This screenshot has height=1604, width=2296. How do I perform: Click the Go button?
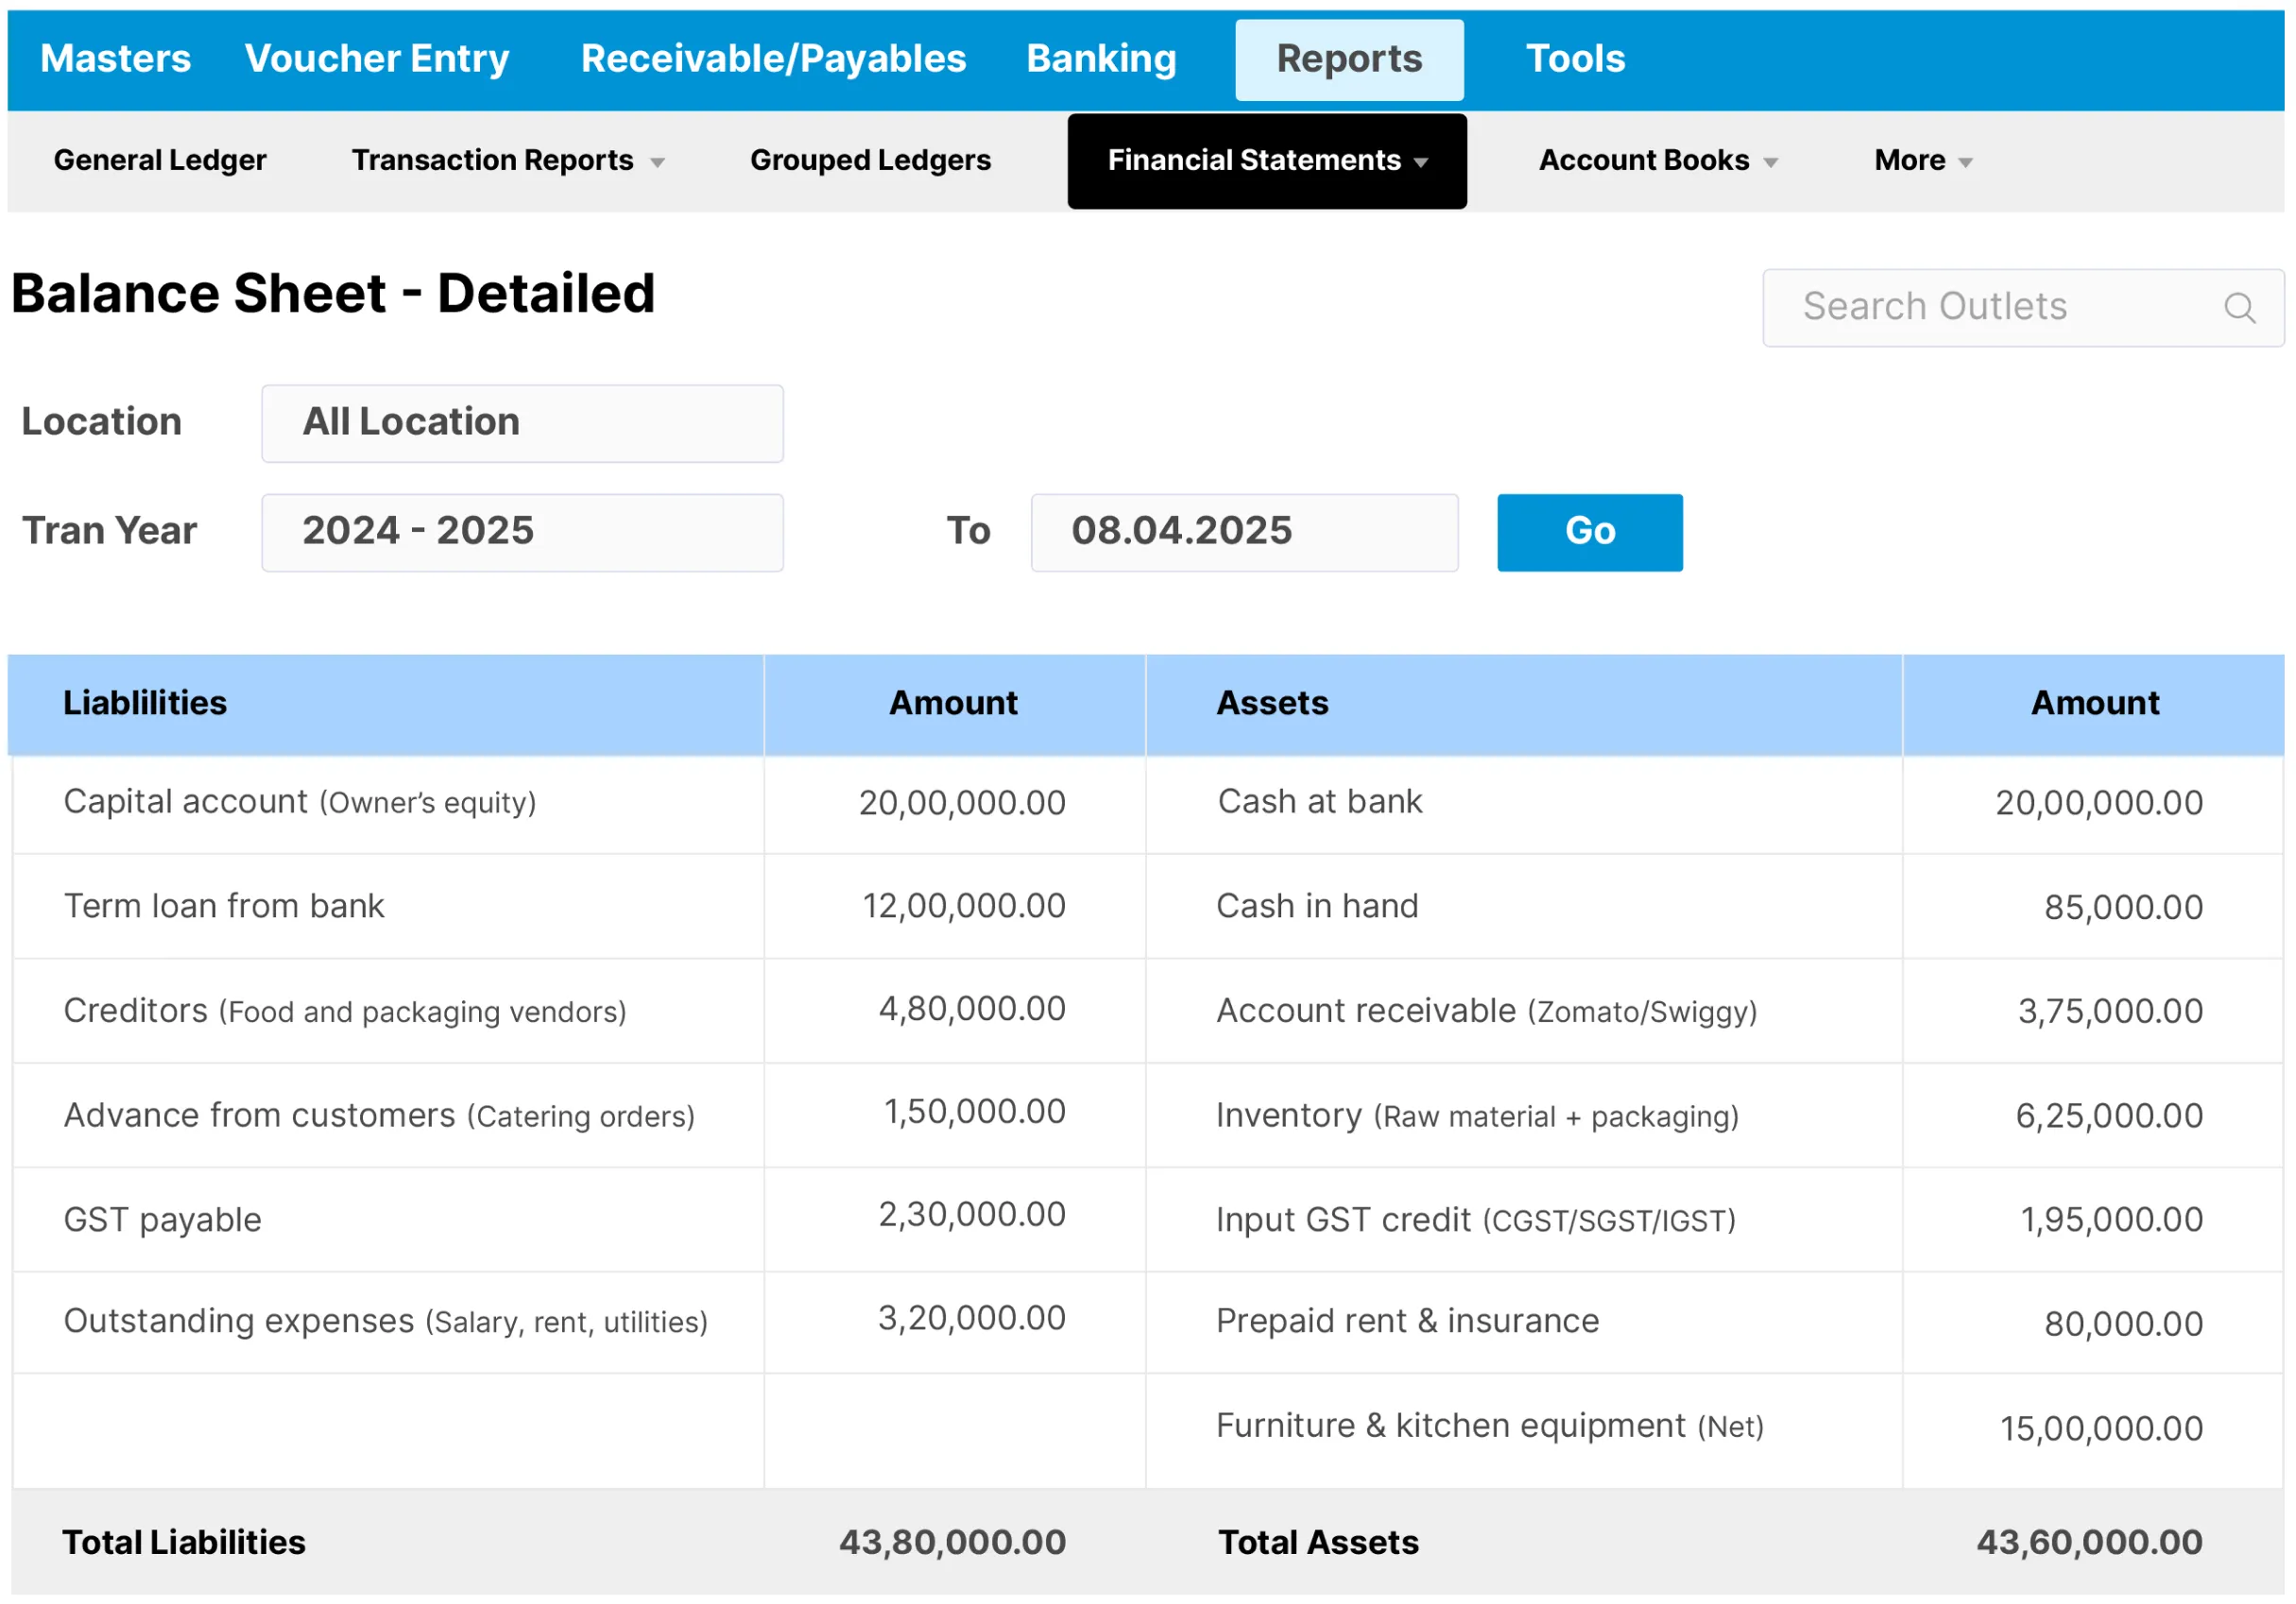[x=1589, y=532]
